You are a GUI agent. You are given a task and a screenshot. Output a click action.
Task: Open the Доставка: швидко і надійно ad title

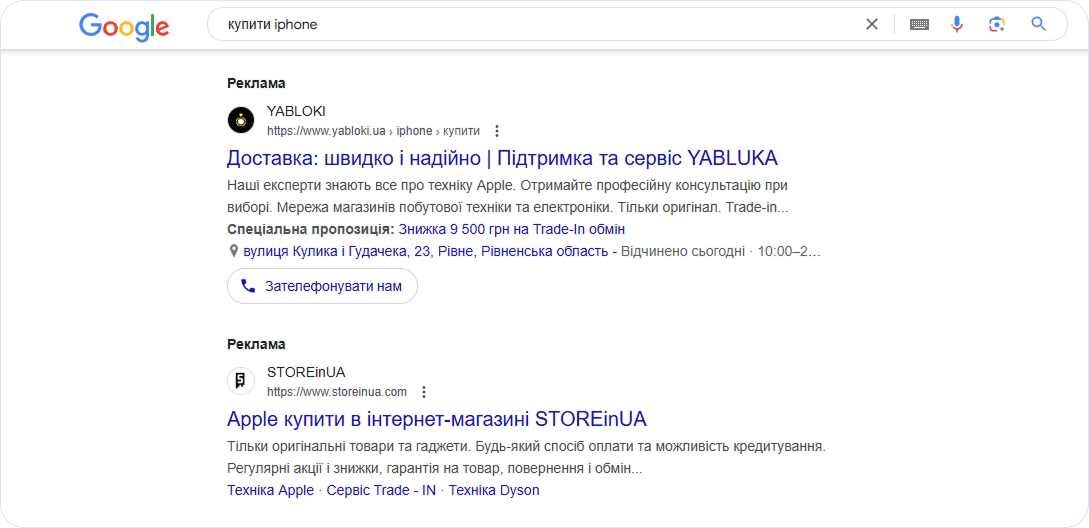pyautogui.click(x=502, y=158)
